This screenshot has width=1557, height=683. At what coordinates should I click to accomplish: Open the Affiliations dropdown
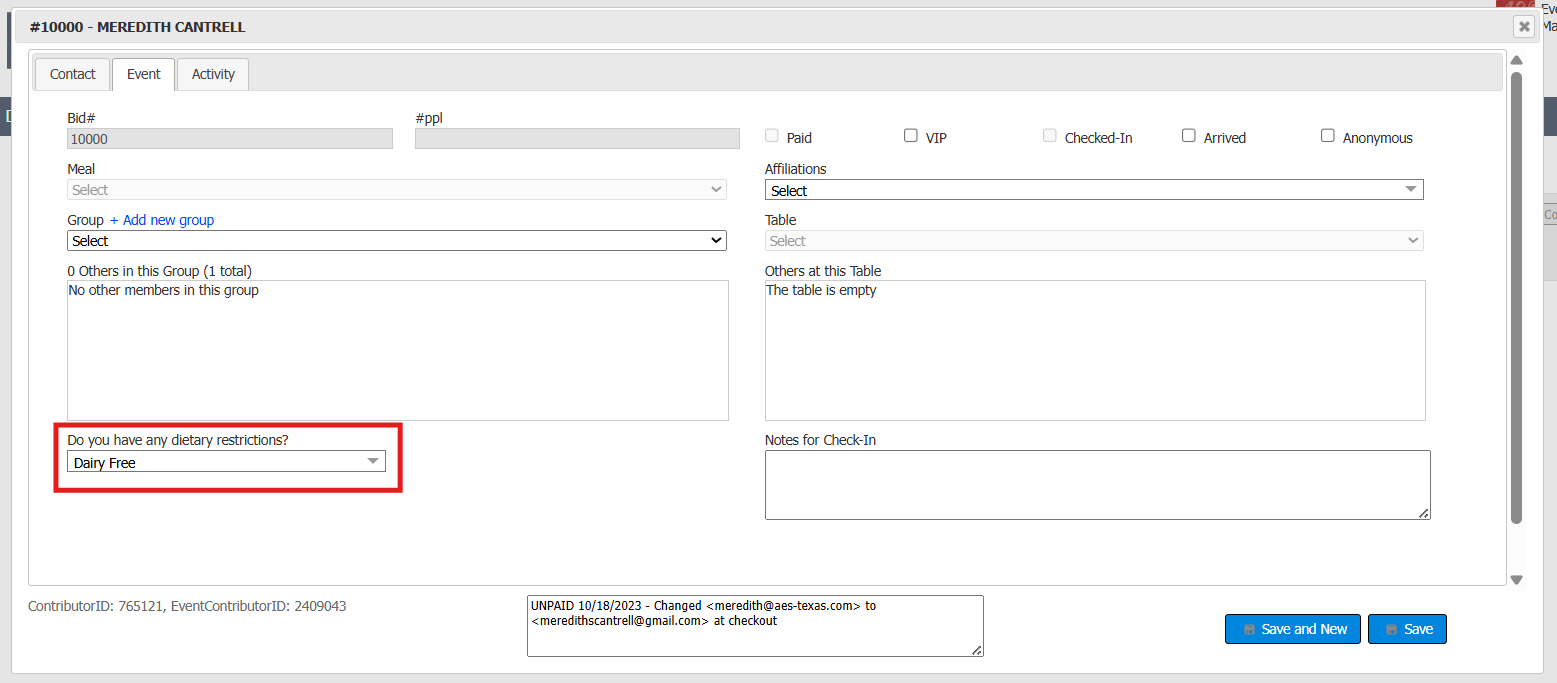pyautogui.click(x=1094, y=190)
